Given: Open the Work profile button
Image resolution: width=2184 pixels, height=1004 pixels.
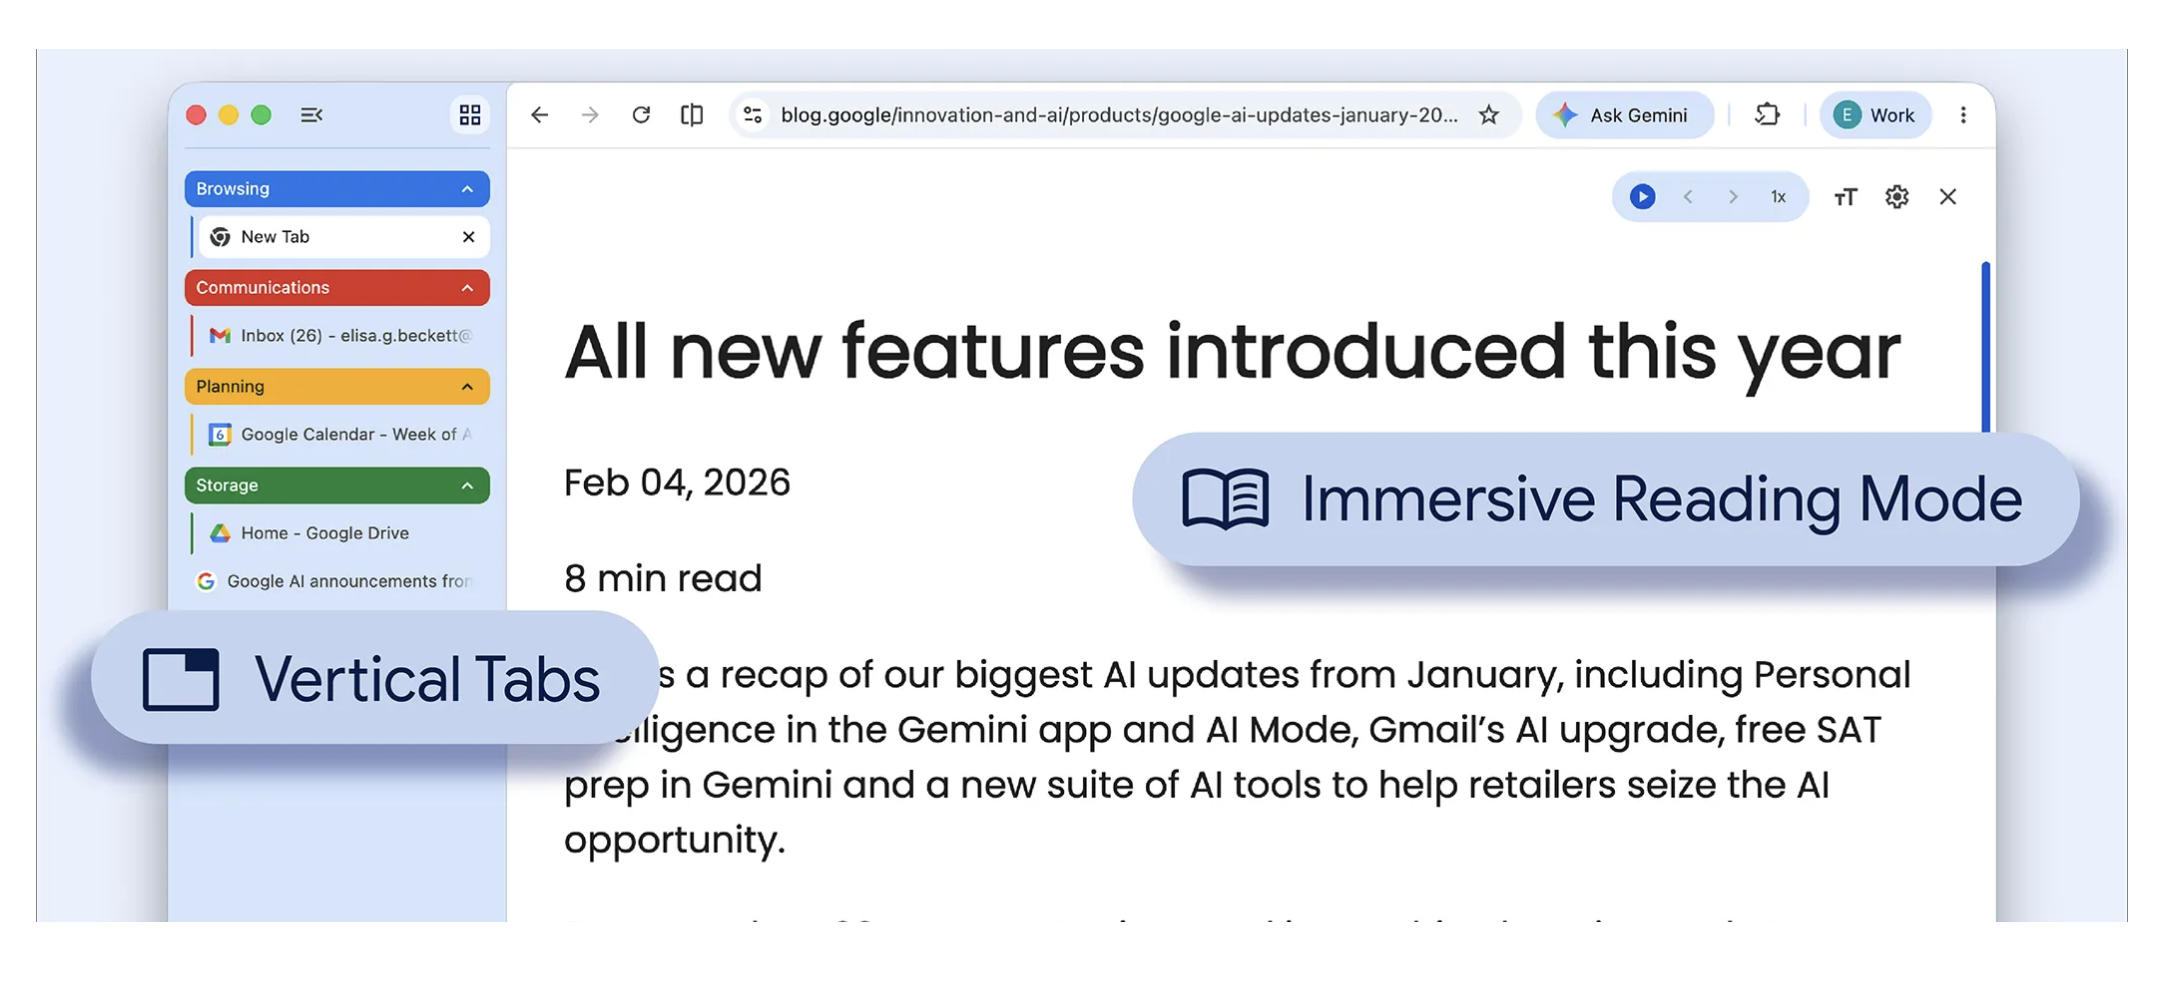Looking at the screenshot, I should click(1874, 115).
